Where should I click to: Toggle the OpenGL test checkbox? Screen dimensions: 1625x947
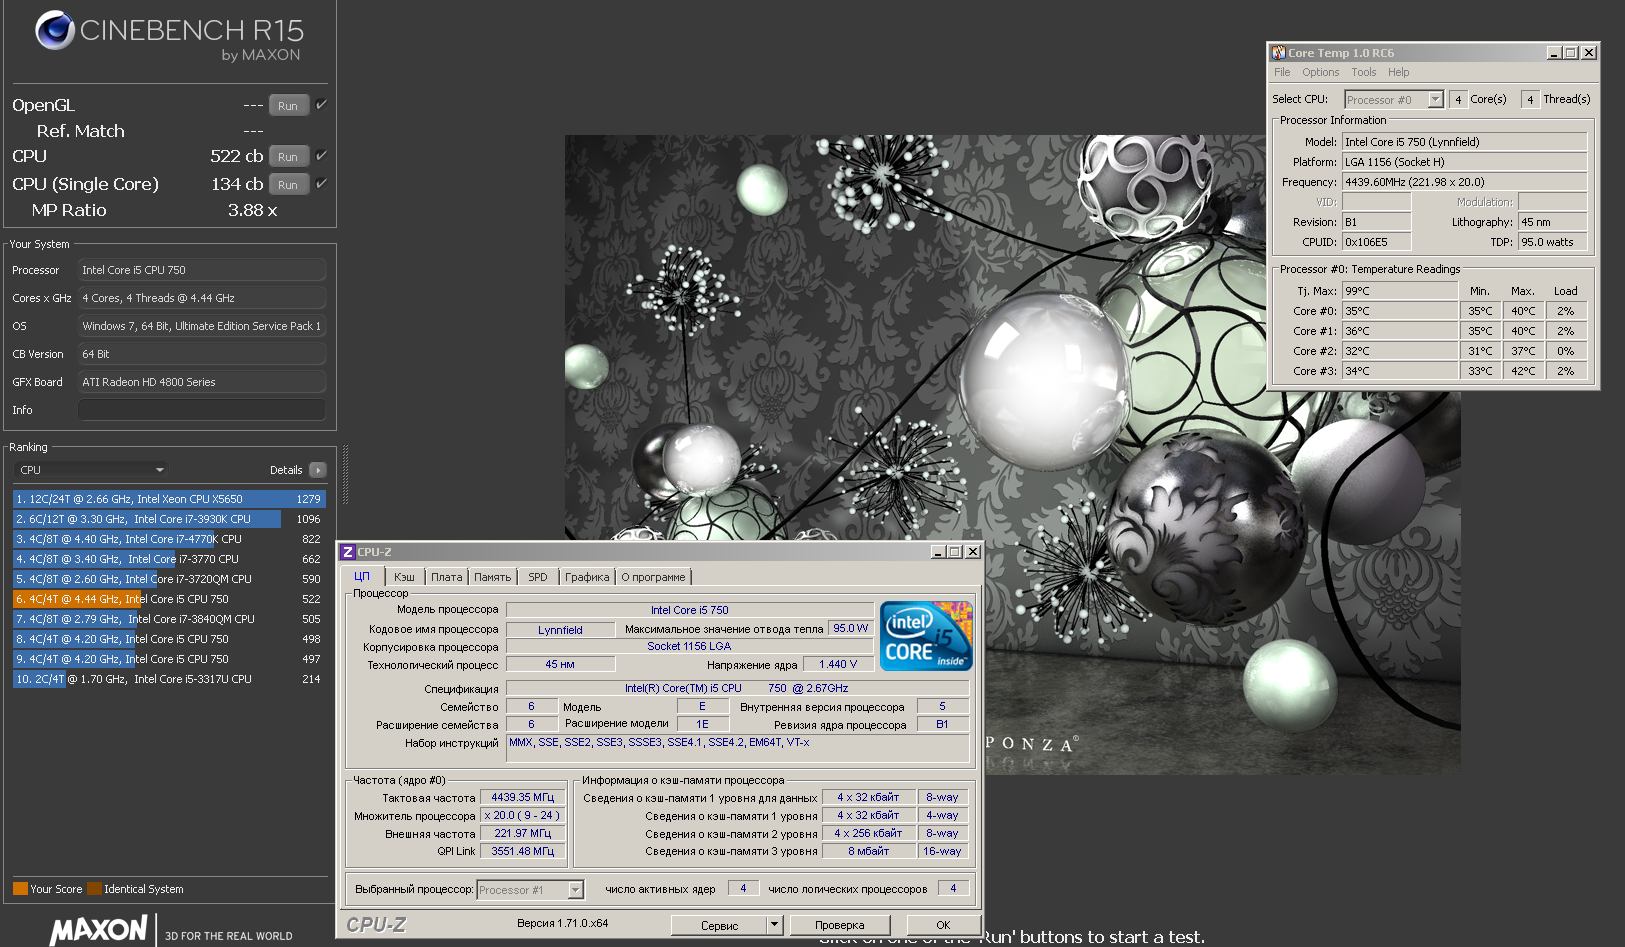(x=321, y=104)
